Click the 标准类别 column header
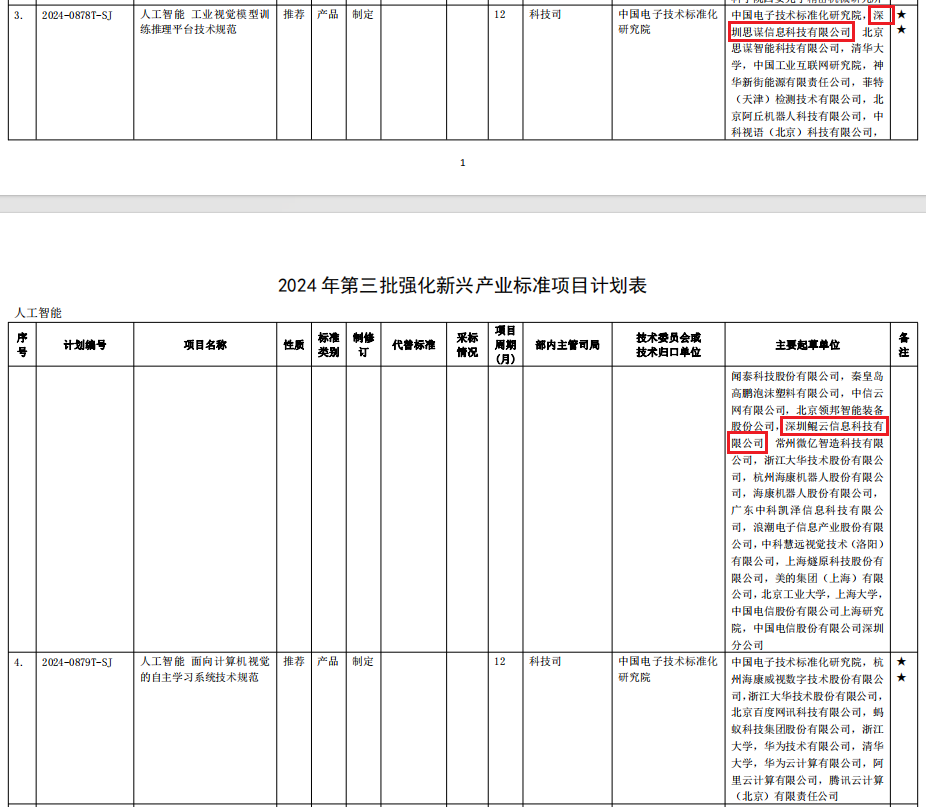The height and width of the screenshot is (807, 926). (x=328, y=344)
